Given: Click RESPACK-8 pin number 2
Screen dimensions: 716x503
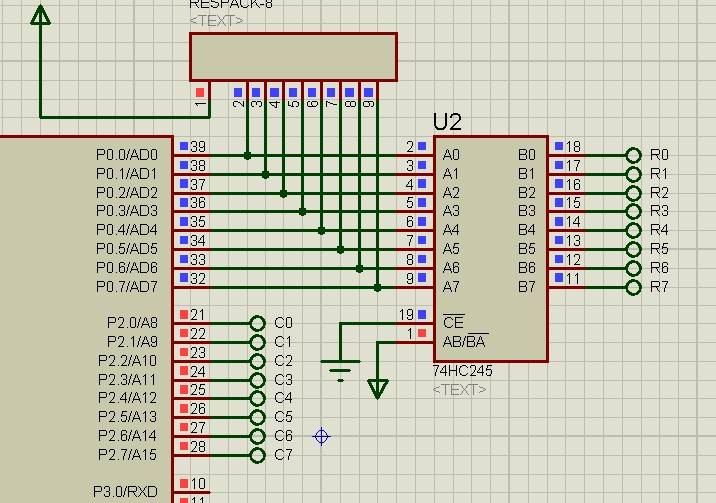Looking at the screenshot, I should (x=238, y=103).
